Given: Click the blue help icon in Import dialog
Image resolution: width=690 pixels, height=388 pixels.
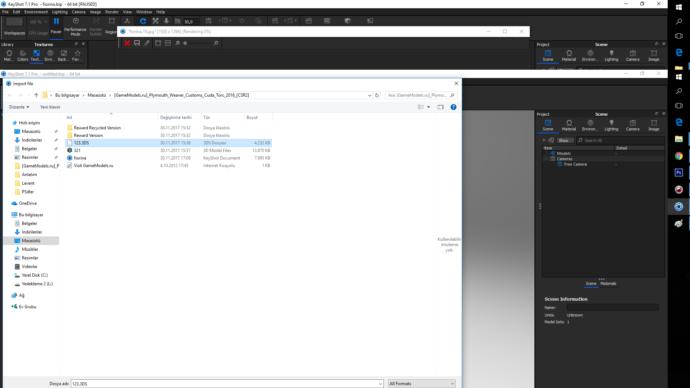Looking at the screenshot, I should pos(453,107).
